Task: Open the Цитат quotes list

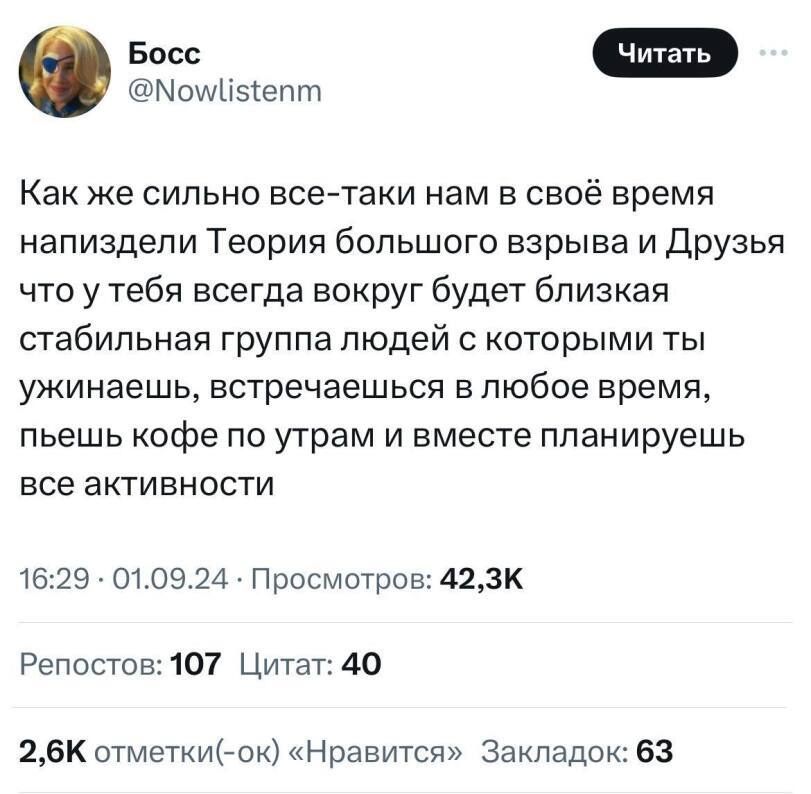Action: click(284, 663)
